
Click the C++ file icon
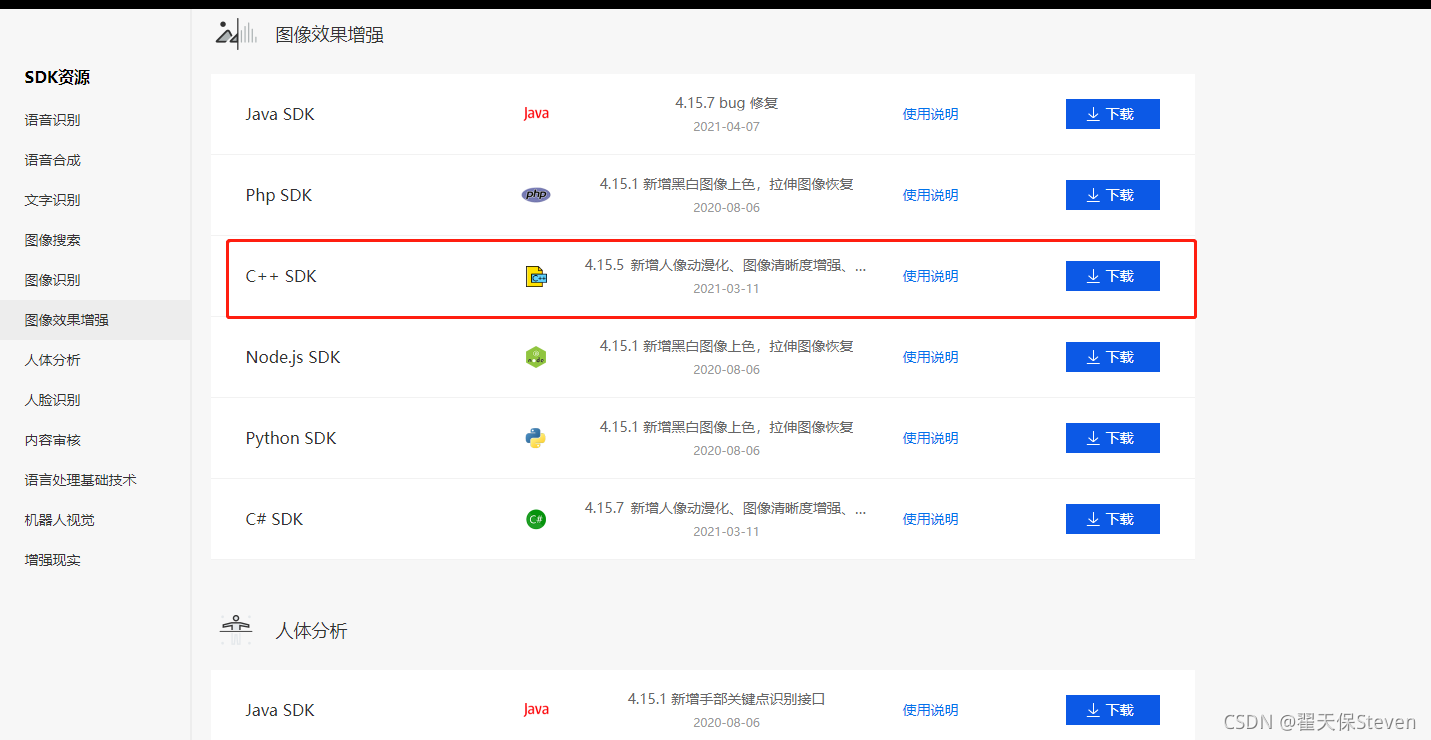536,276
